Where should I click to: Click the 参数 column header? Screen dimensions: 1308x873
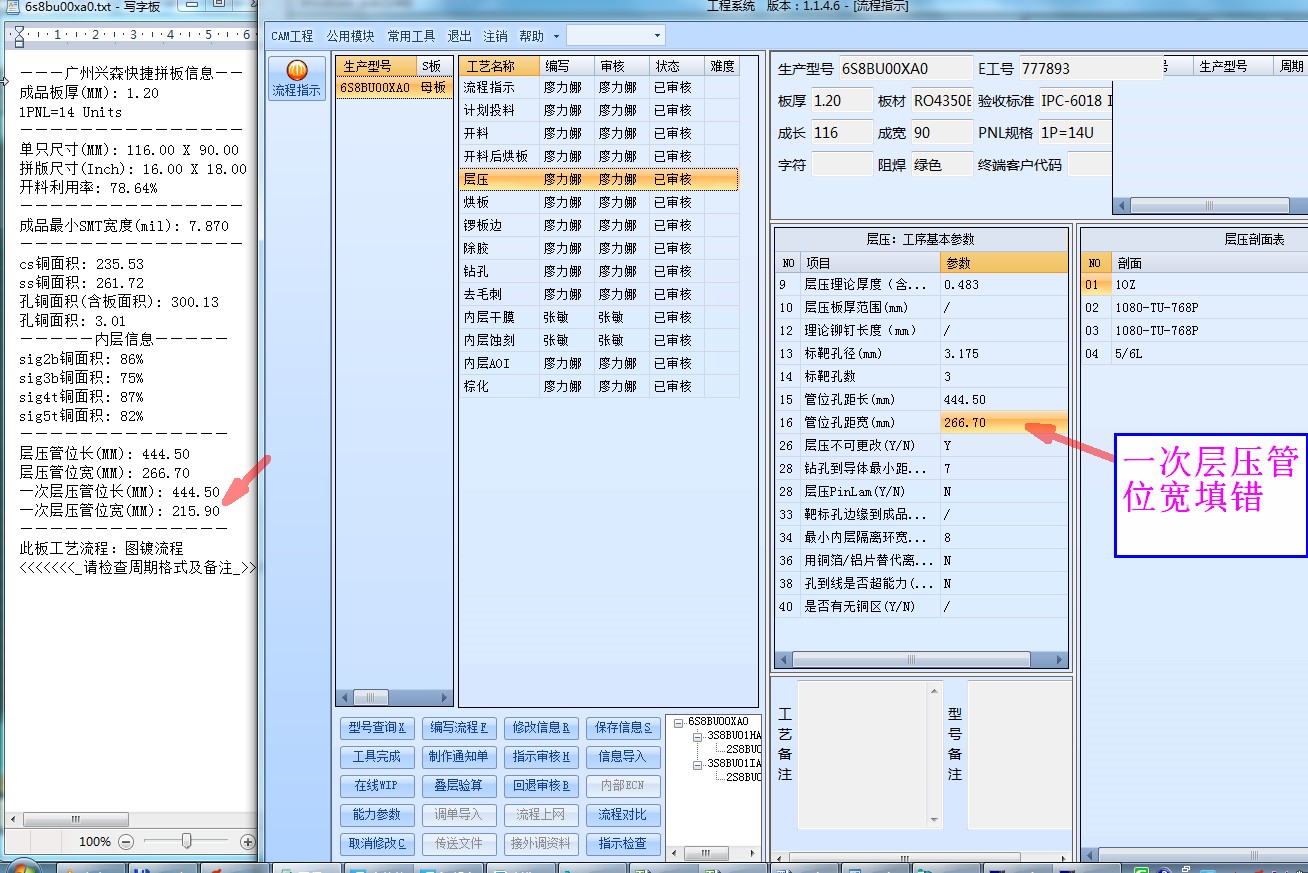pyautogui.click(x=1004, y=263)
